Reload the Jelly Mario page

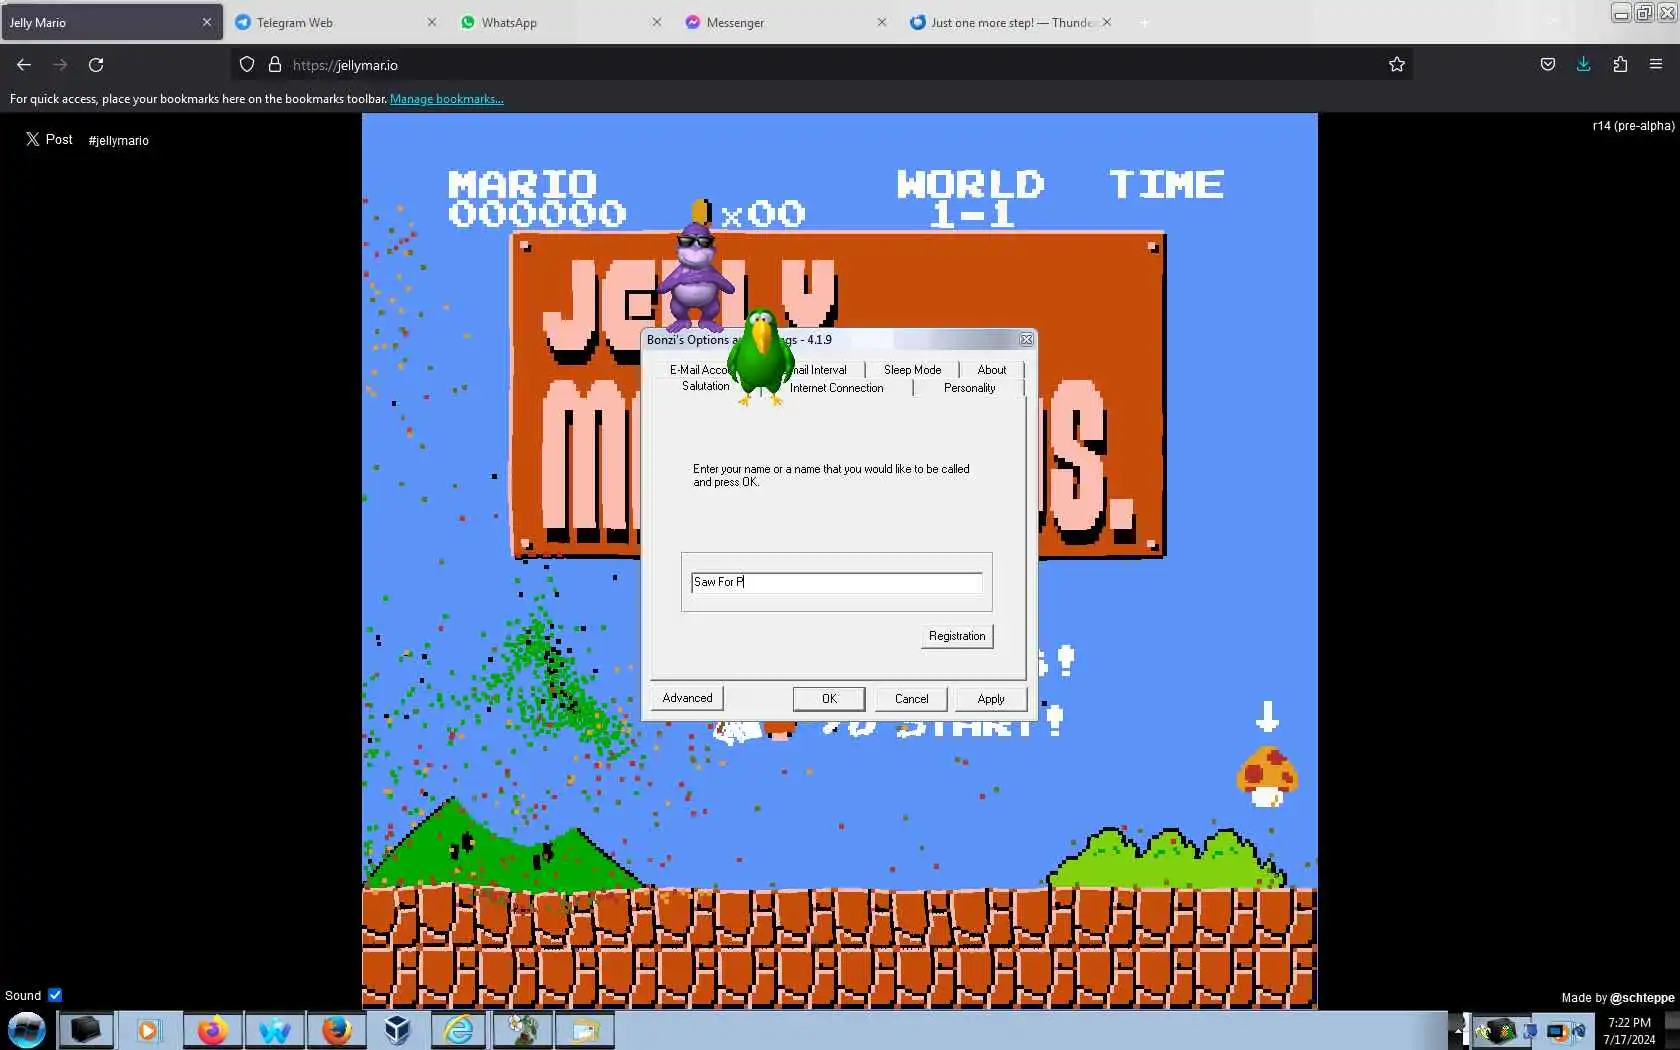coord(96,65)
